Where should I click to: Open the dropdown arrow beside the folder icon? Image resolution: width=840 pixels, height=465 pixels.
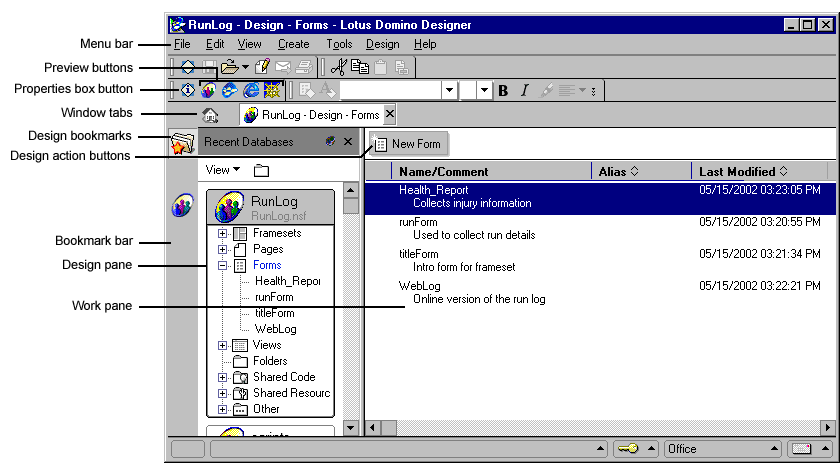pyautogui.click(x=245, y=67)
